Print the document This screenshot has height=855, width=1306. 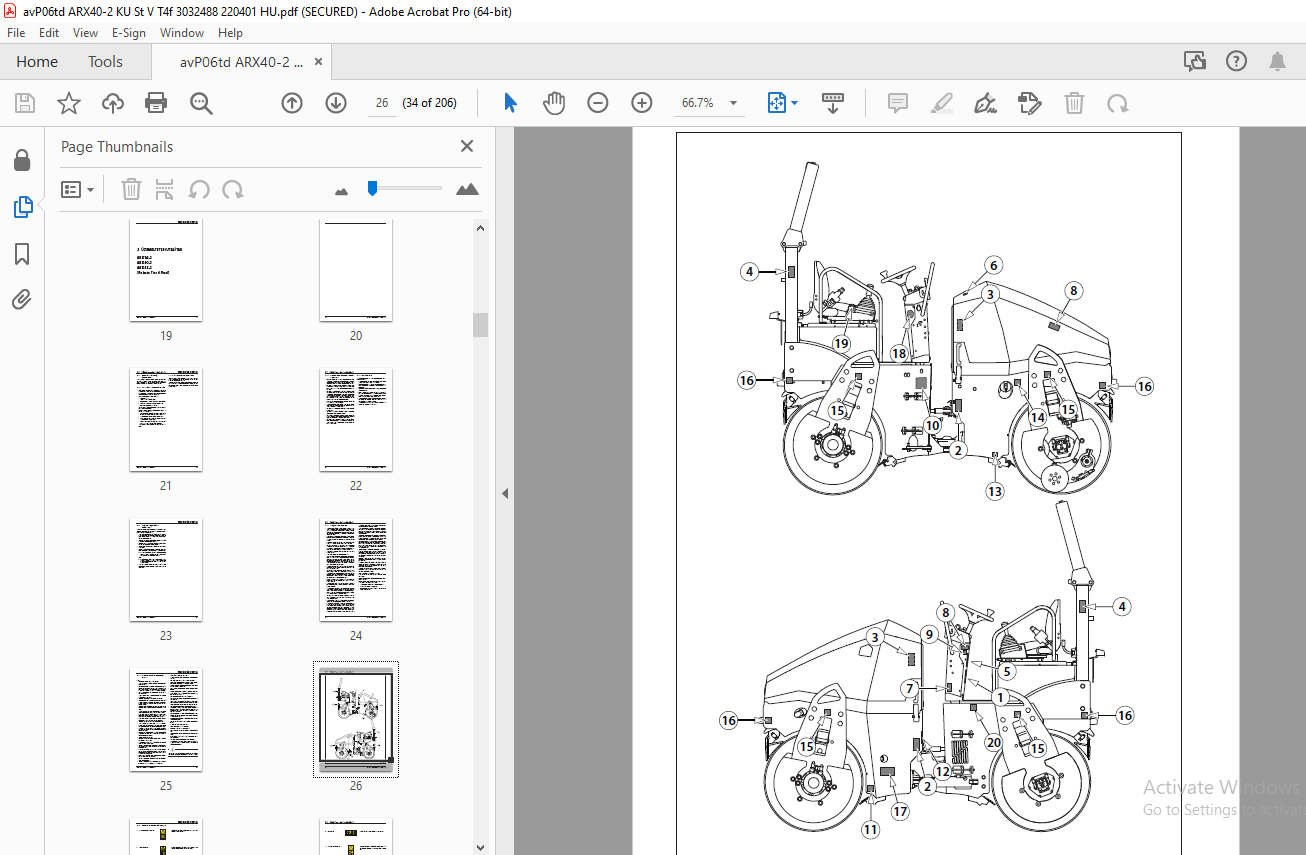pyautogui.click(x=156, y=103)
